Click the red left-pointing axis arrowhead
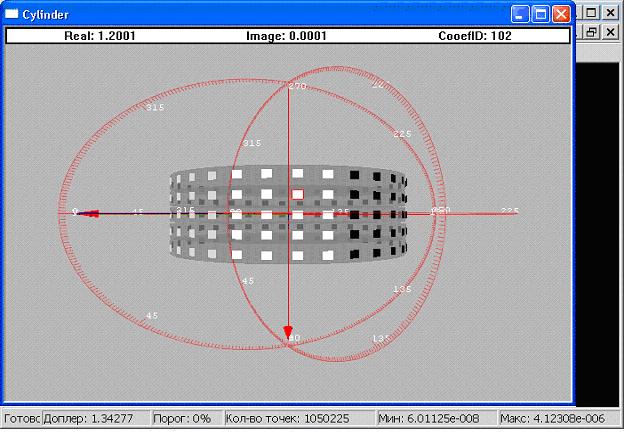 click(x=88, y=214)
